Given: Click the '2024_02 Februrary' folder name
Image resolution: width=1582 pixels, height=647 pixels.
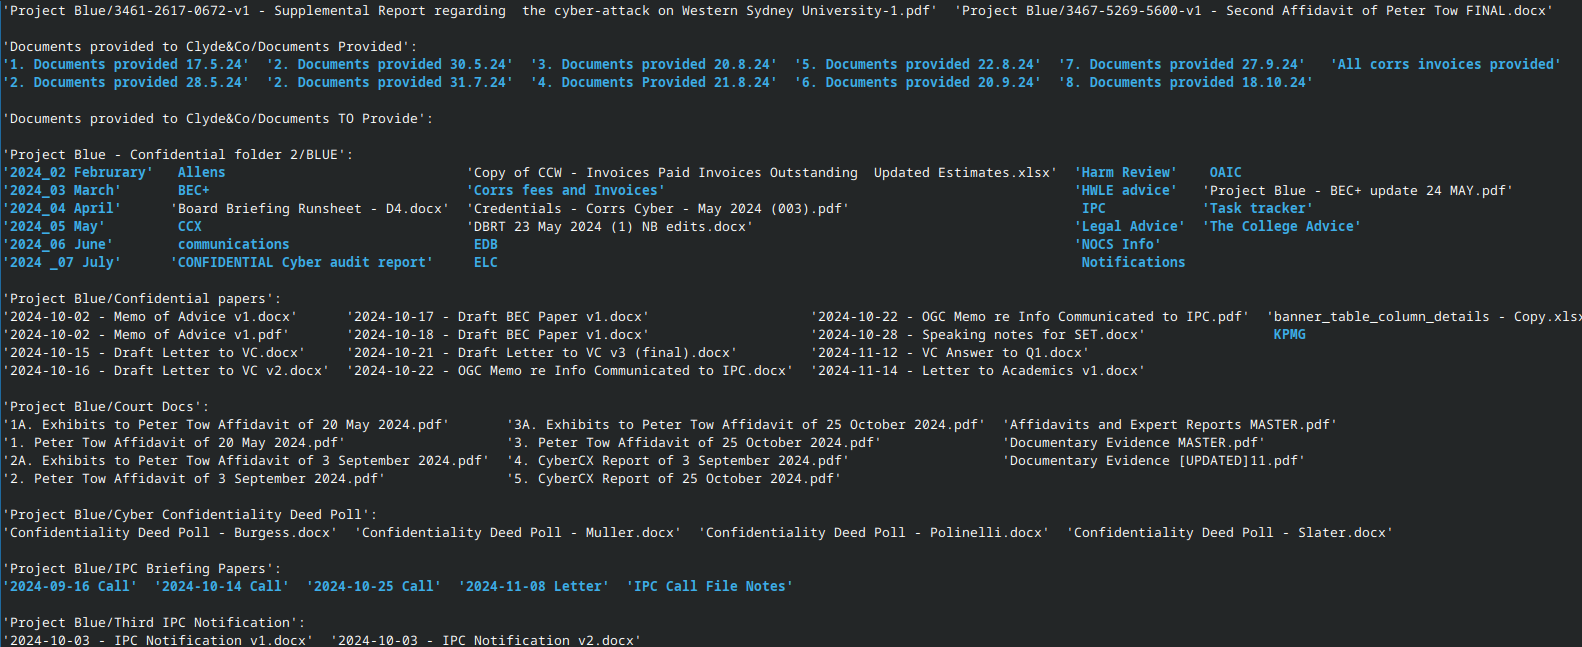Looking at the screenshot, I should 78,172.
